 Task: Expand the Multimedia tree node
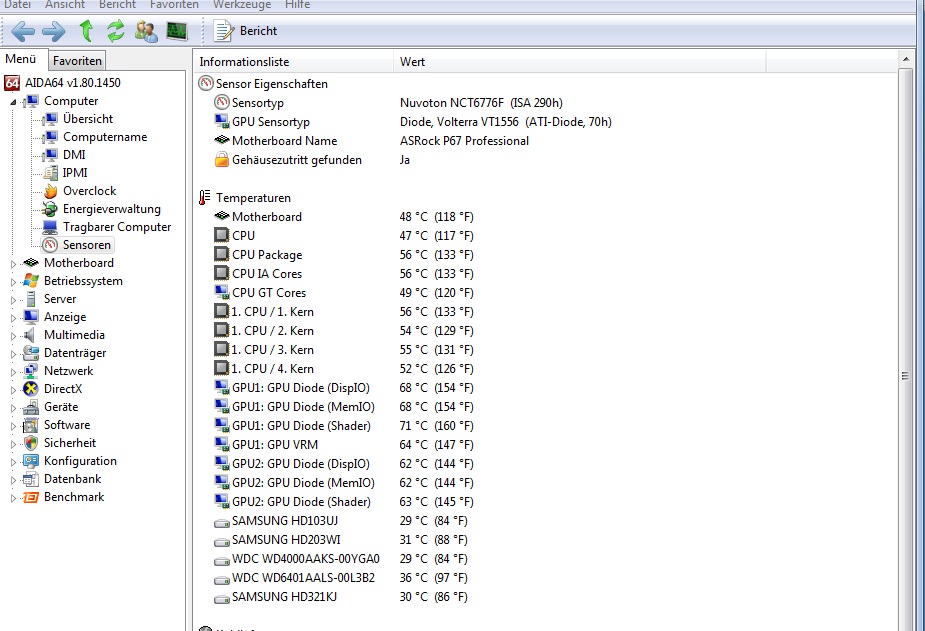(x=13, y=336)
